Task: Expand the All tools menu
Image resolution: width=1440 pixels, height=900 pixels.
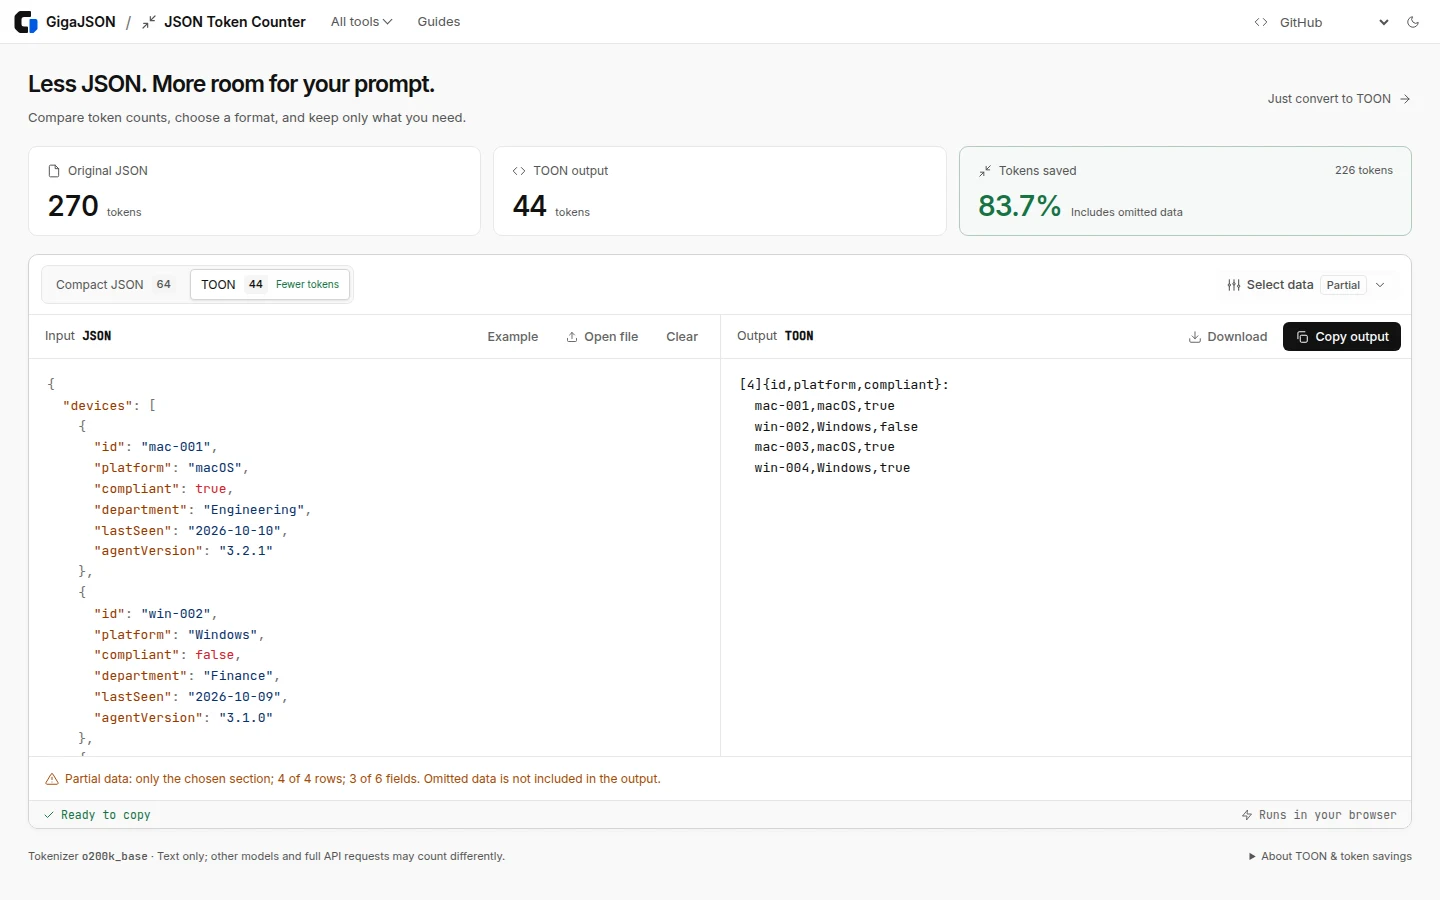Action: [x=362, y=22]
